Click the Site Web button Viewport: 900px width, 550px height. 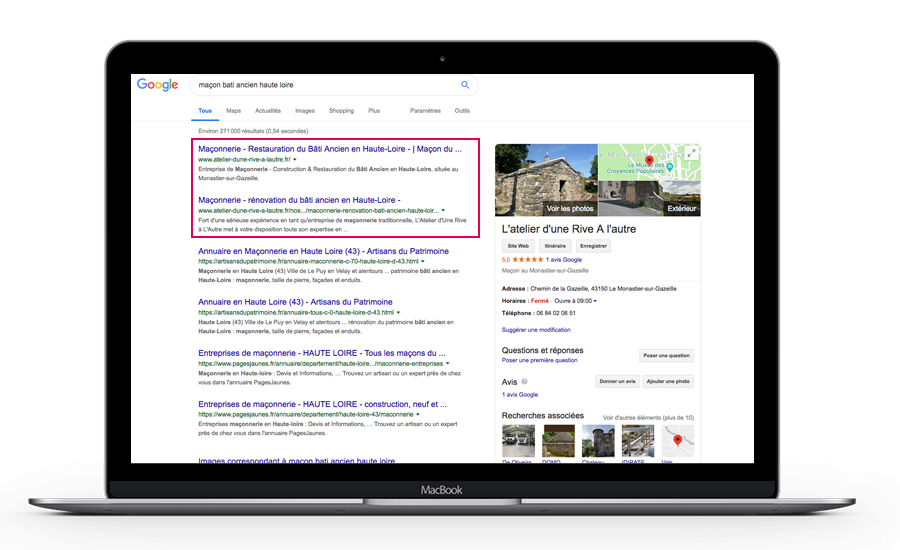(x=518, y=246)
